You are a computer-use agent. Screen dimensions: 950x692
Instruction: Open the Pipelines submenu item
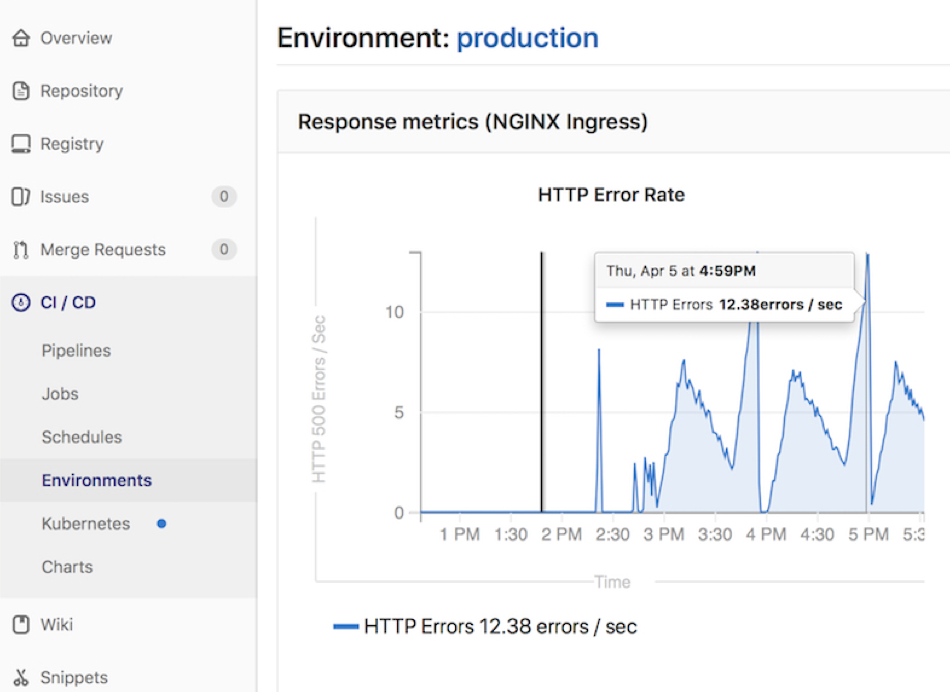[76, 351]
